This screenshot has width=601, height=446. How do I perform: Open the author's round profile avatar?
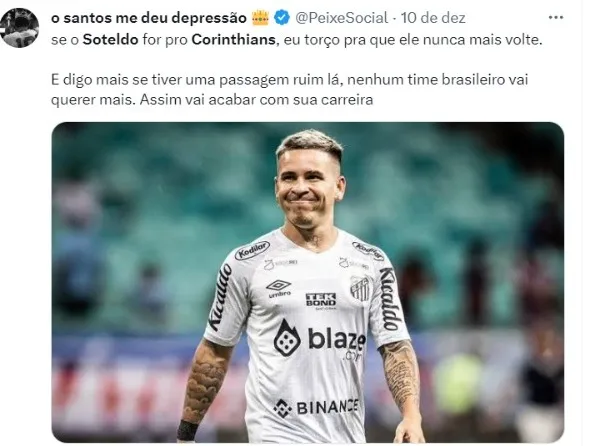coord(19,28)
